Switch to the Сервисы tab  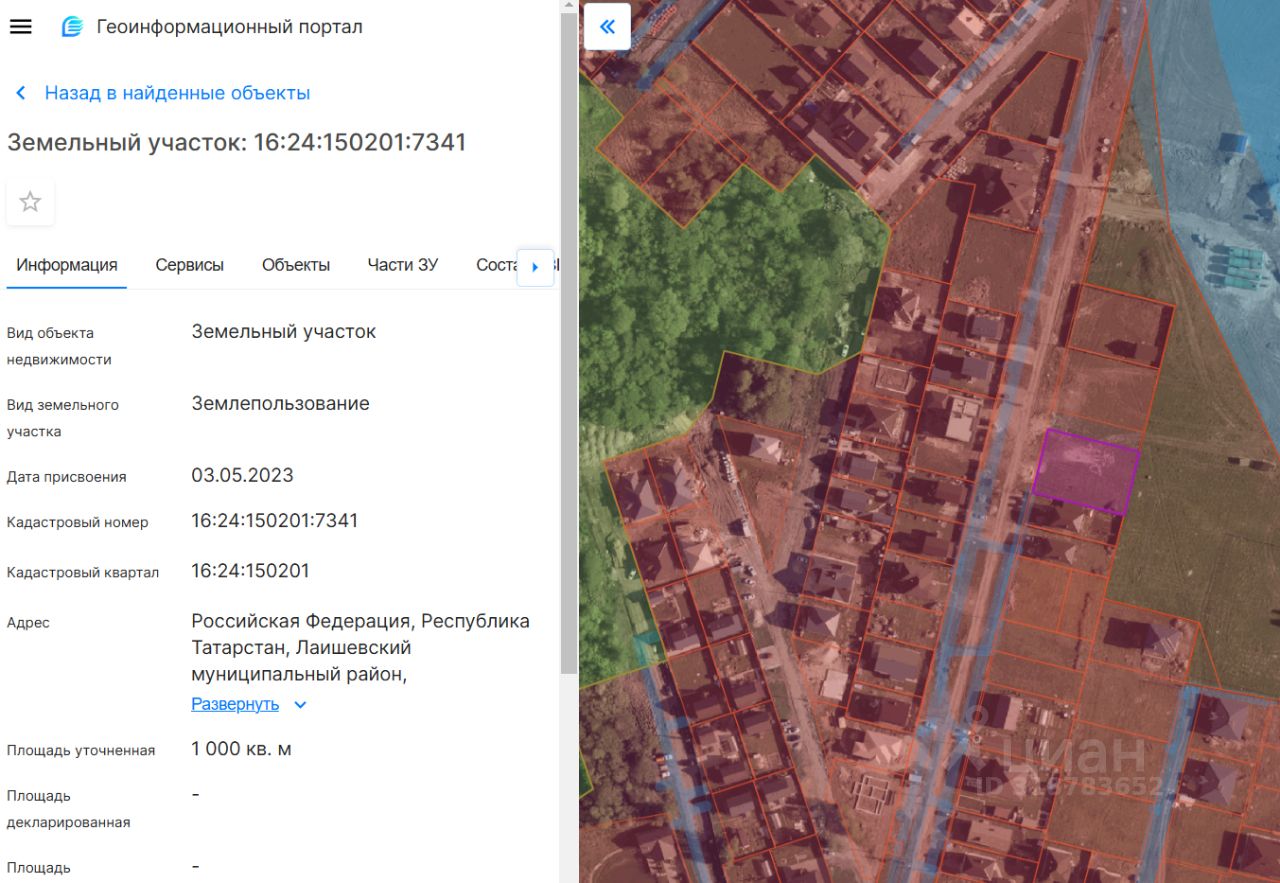click(x=190, y=265)
